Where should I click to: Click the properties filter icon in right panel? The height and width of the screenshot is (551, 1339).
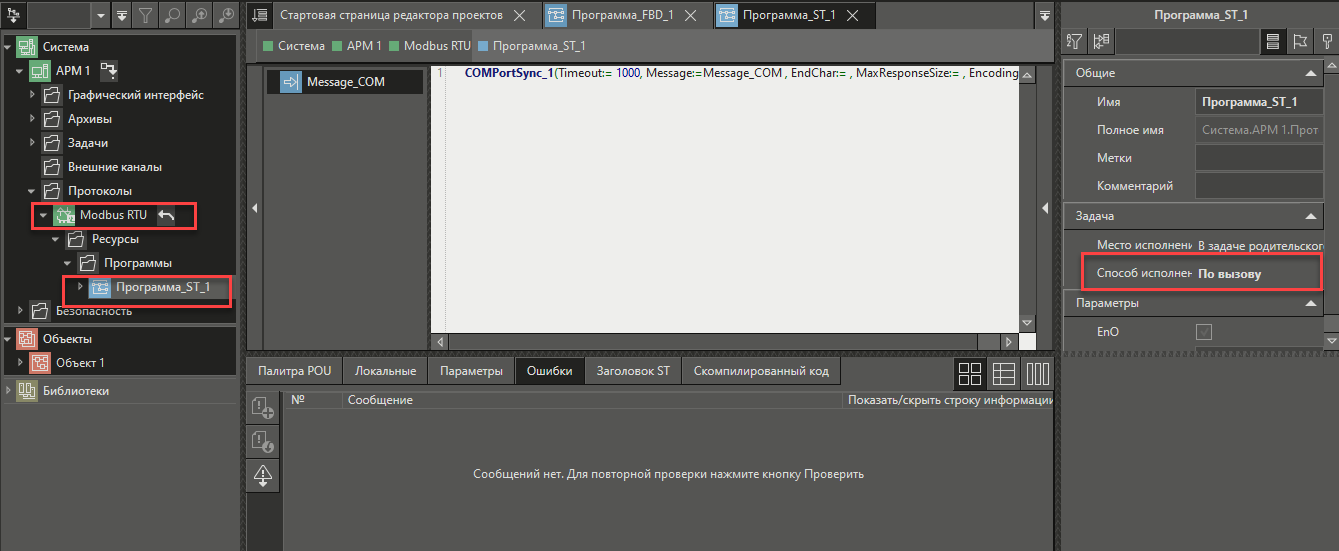click(x=1074, y=41)
